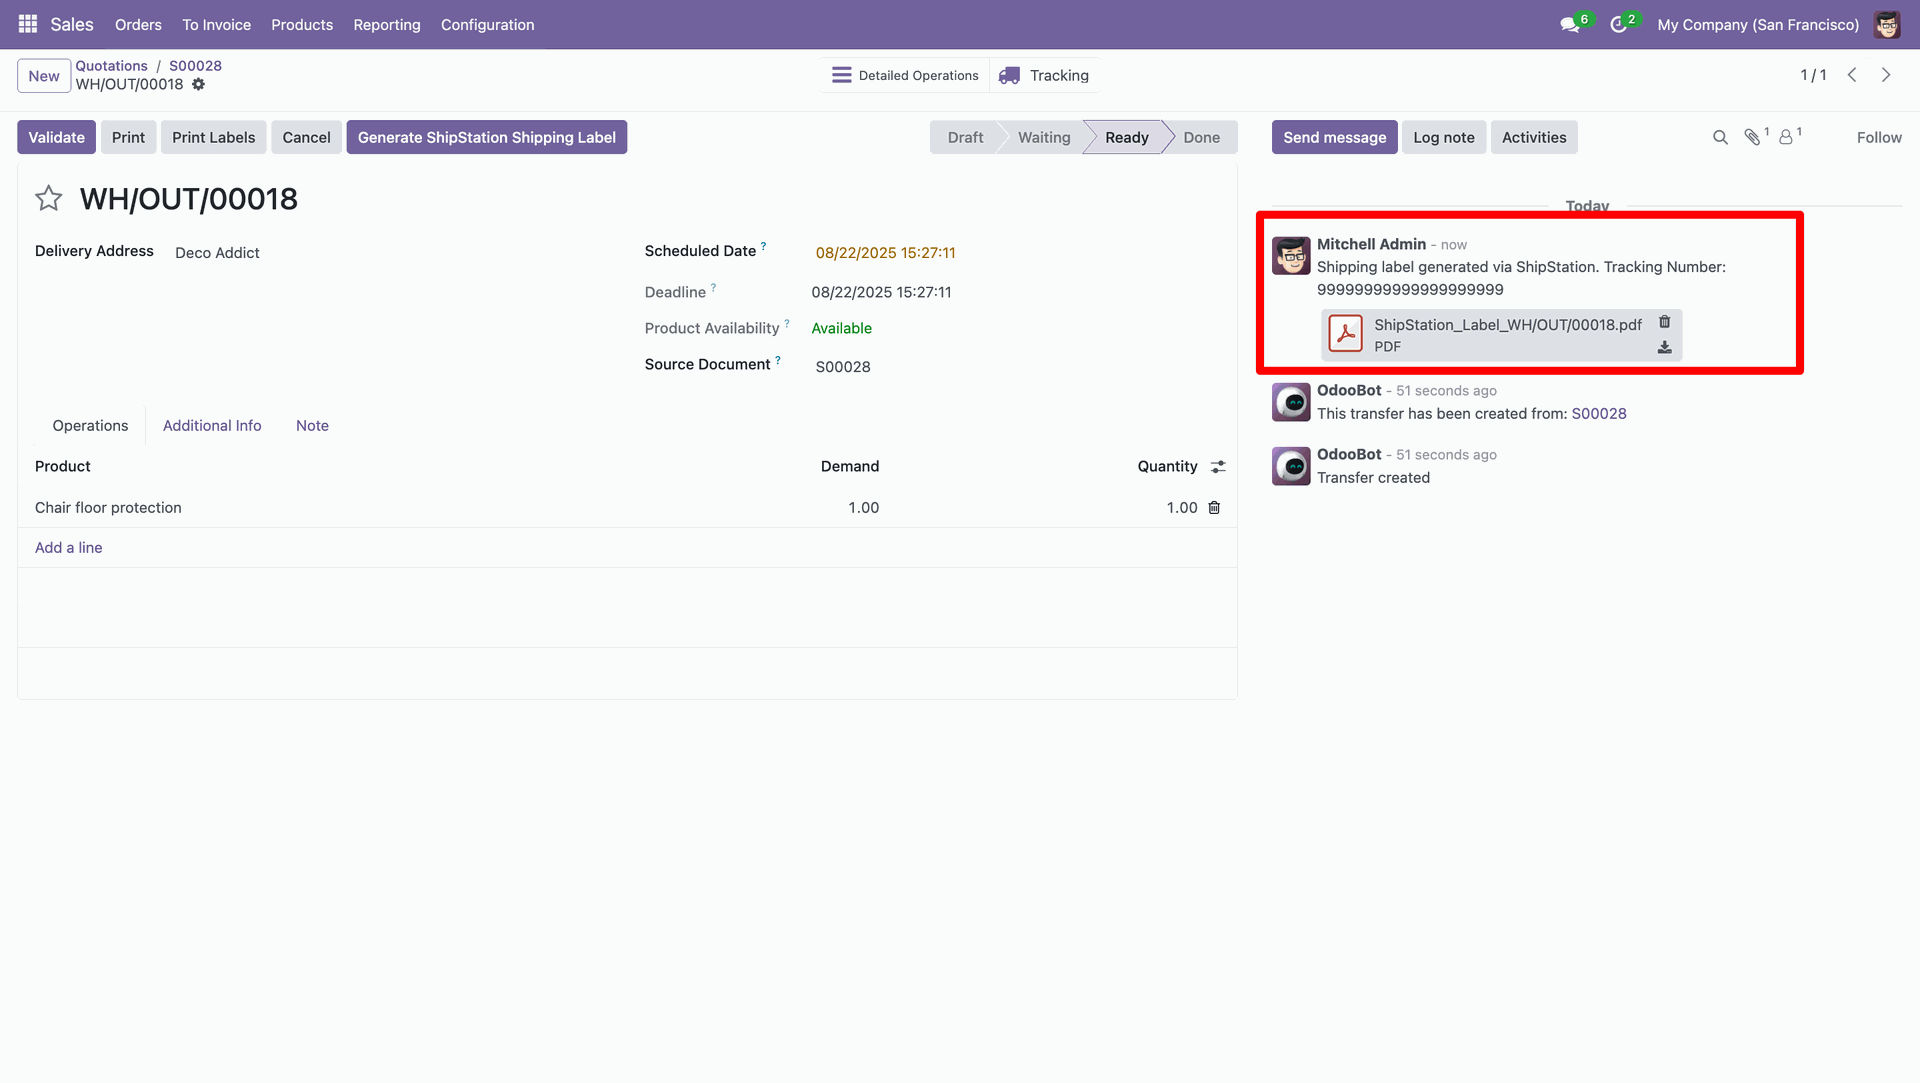The height and width of the screenshot is (1083, 1920).
Task: Switch to the Additional Info tab
Action: (x=212, y=426)
